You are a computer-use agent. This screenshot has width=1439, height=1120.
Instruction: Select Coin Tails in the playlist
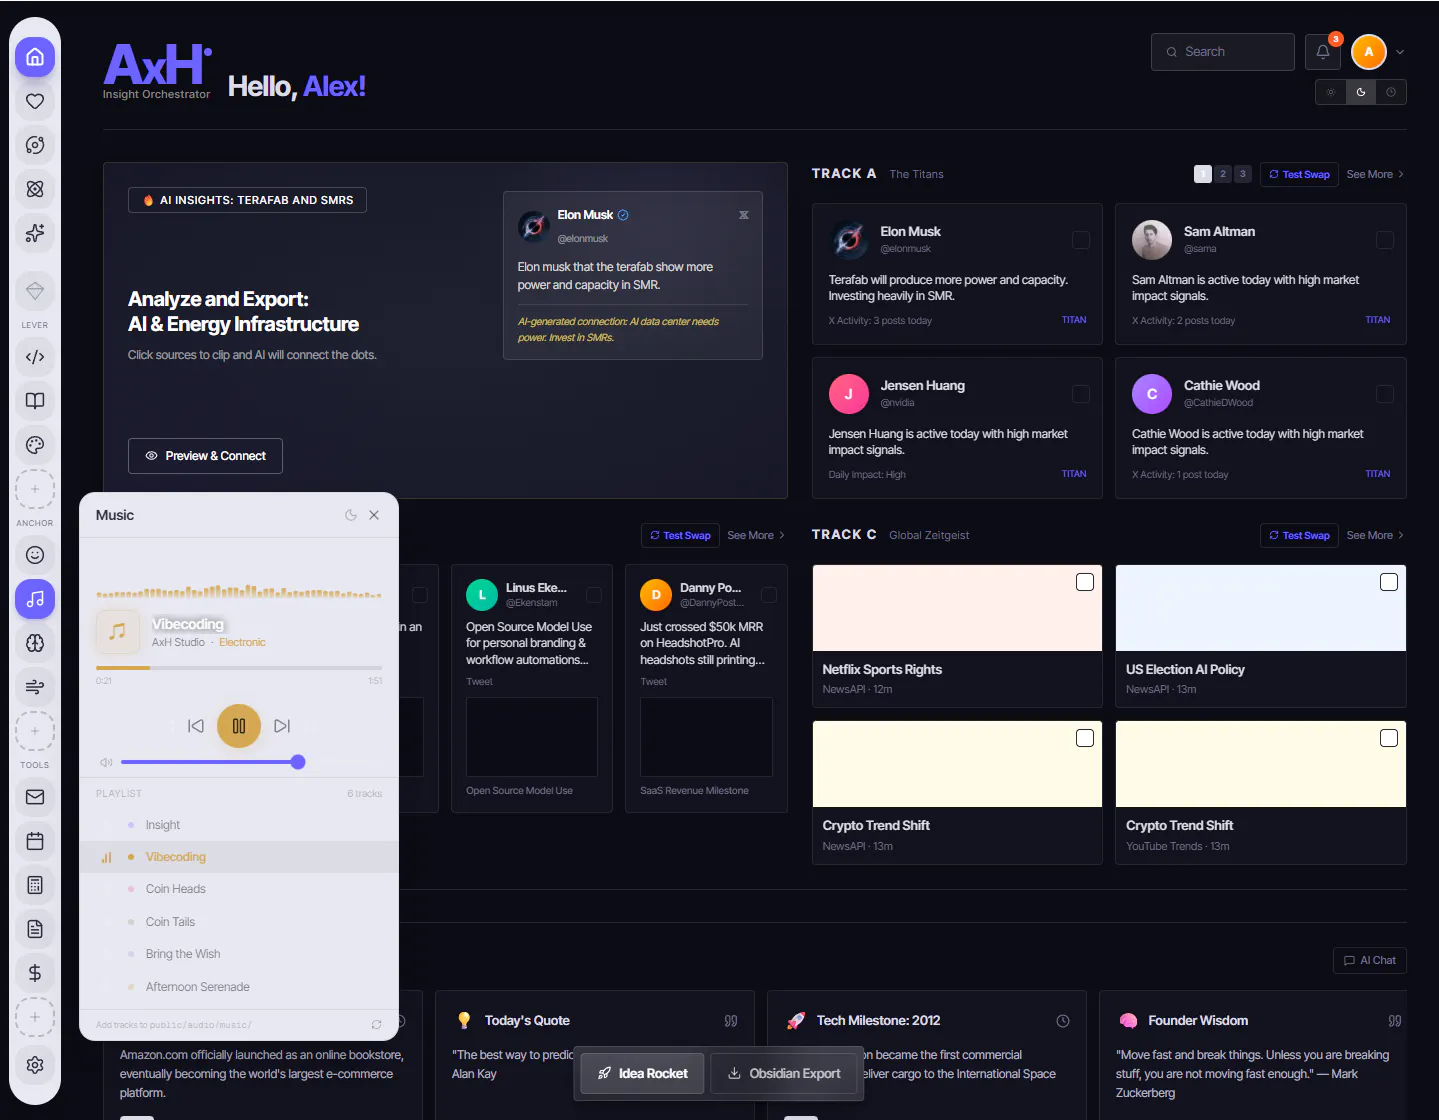coord(239,922)
